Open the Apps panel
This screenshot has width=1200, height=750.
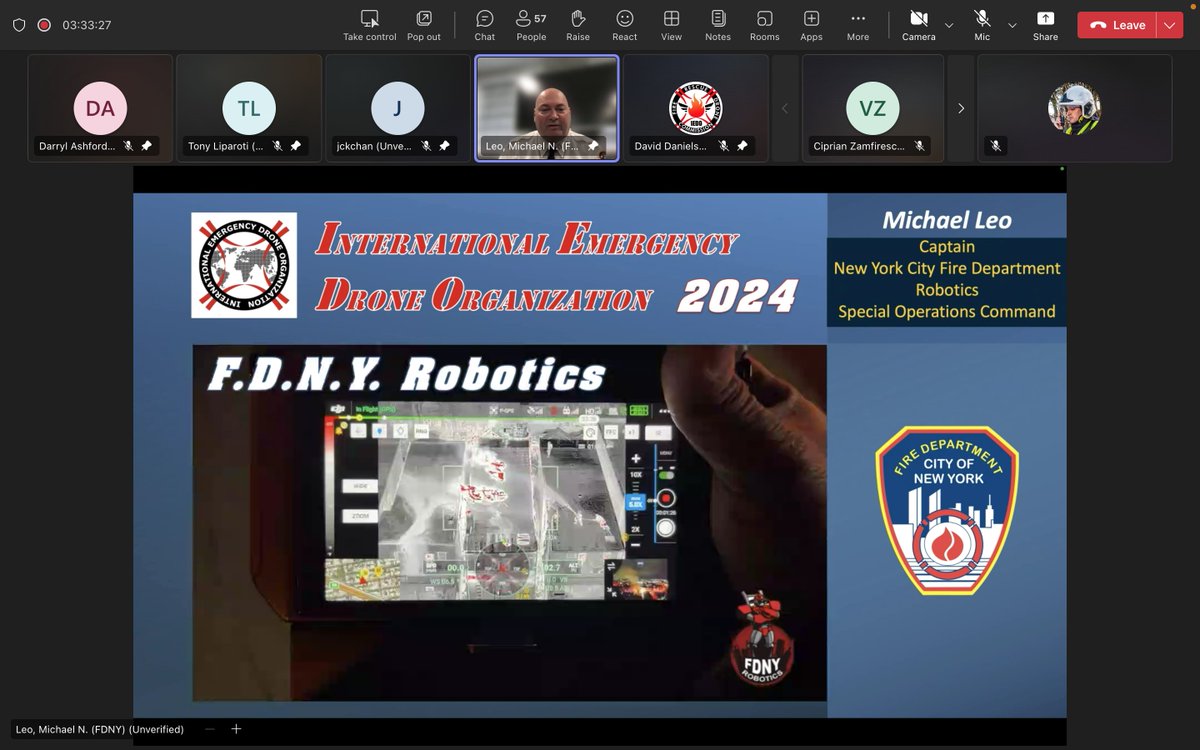pos(812,25)
